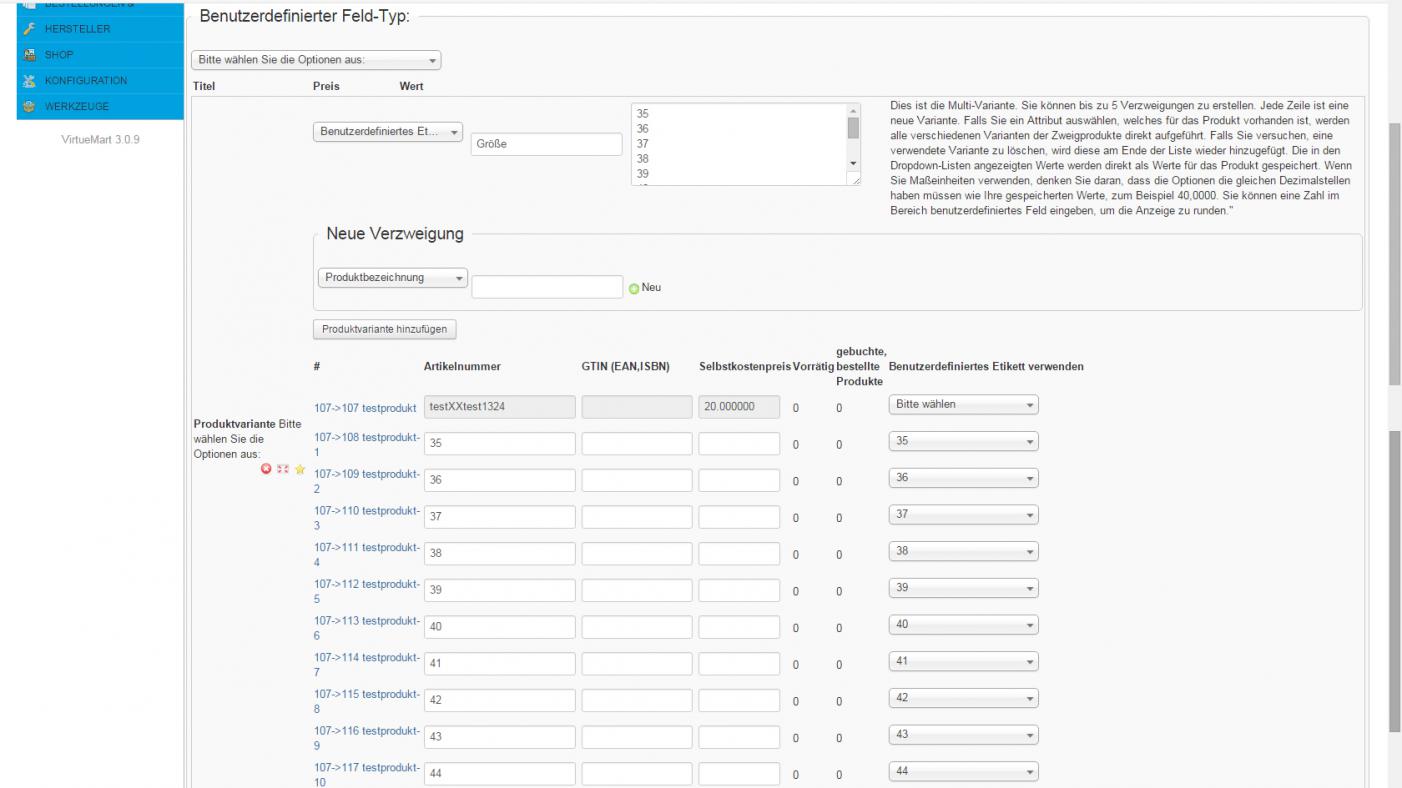
Task: Click the red delete icon beside Produktvariante
Action: [266, 469]
